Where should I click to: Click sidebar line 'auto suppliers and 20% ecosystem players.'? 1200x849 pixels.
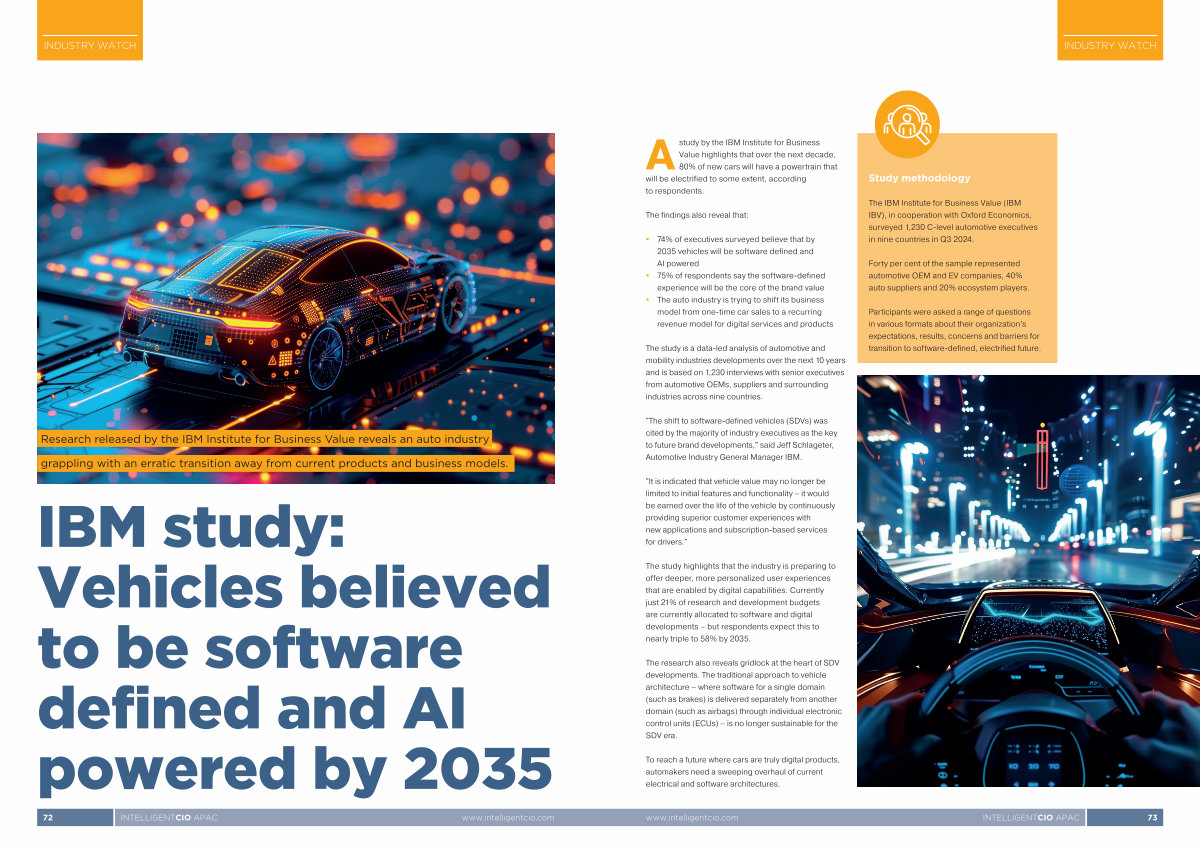949,287
